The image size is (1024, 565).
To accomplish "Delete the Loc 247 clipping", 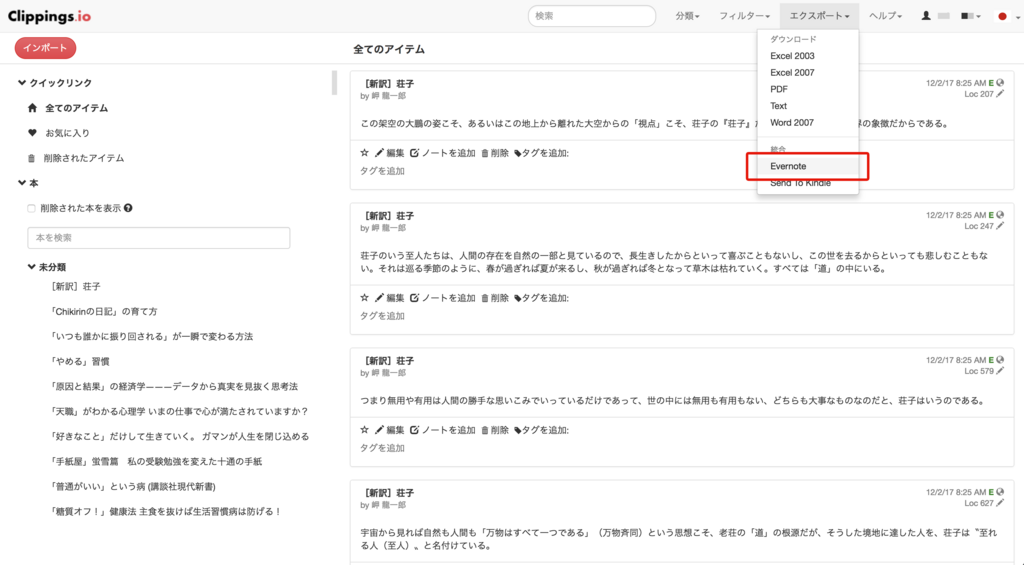I will coord(495,298).
